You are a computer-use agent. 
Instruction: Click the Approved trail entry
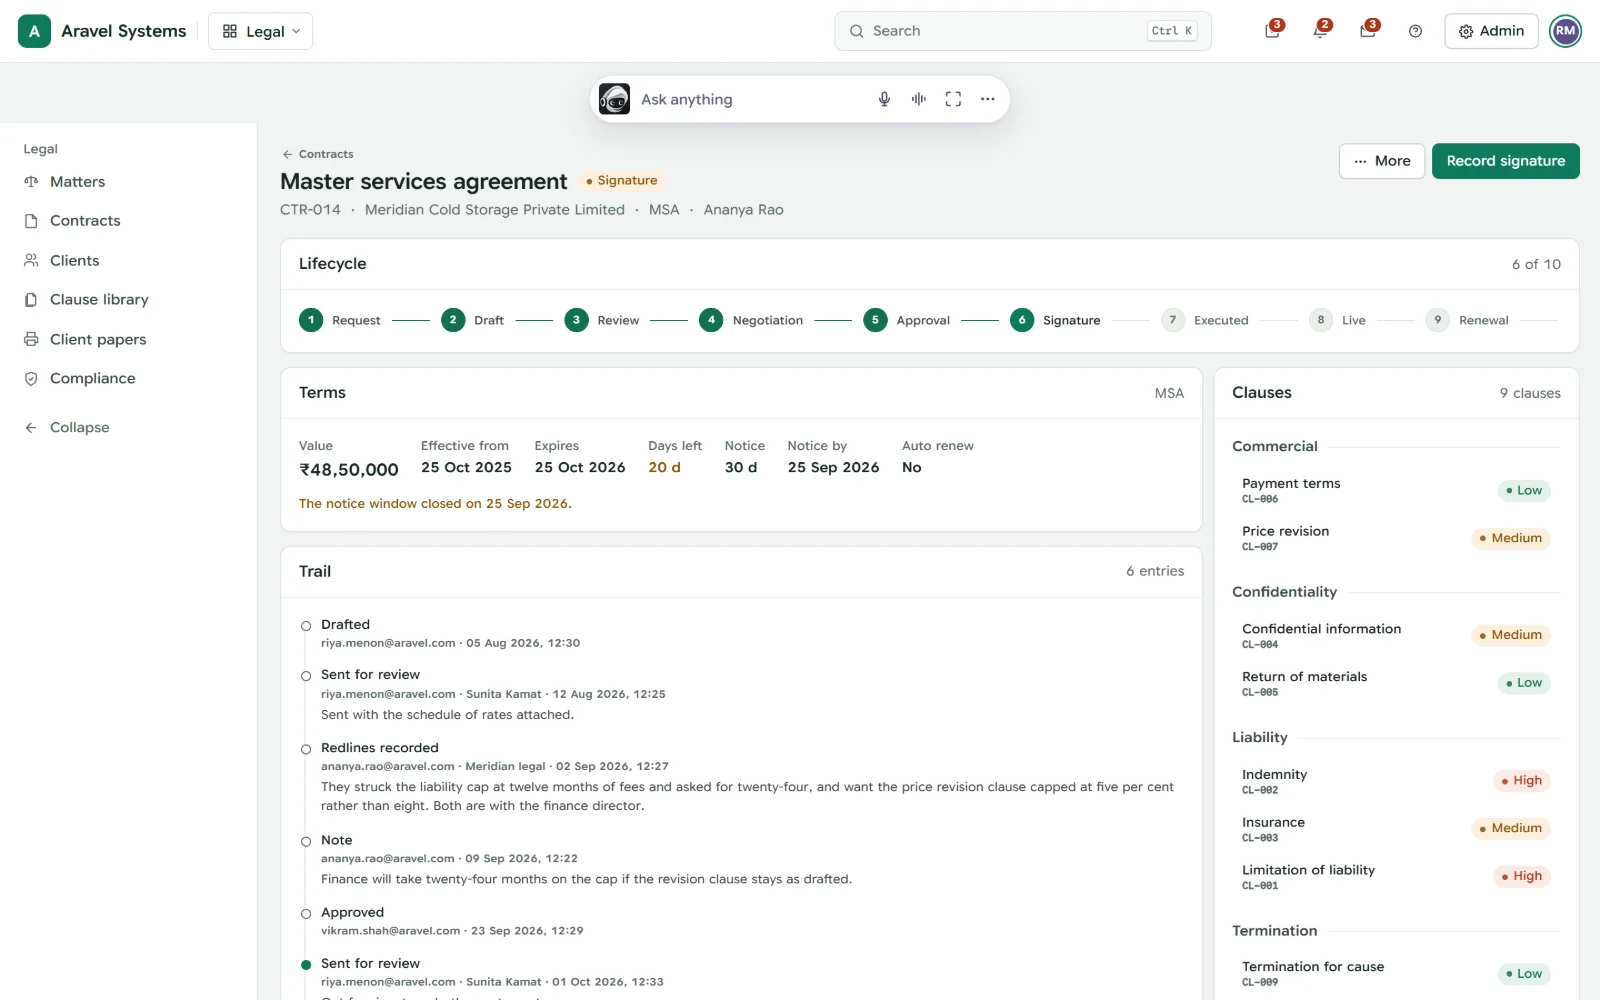(x=741, y=921)
